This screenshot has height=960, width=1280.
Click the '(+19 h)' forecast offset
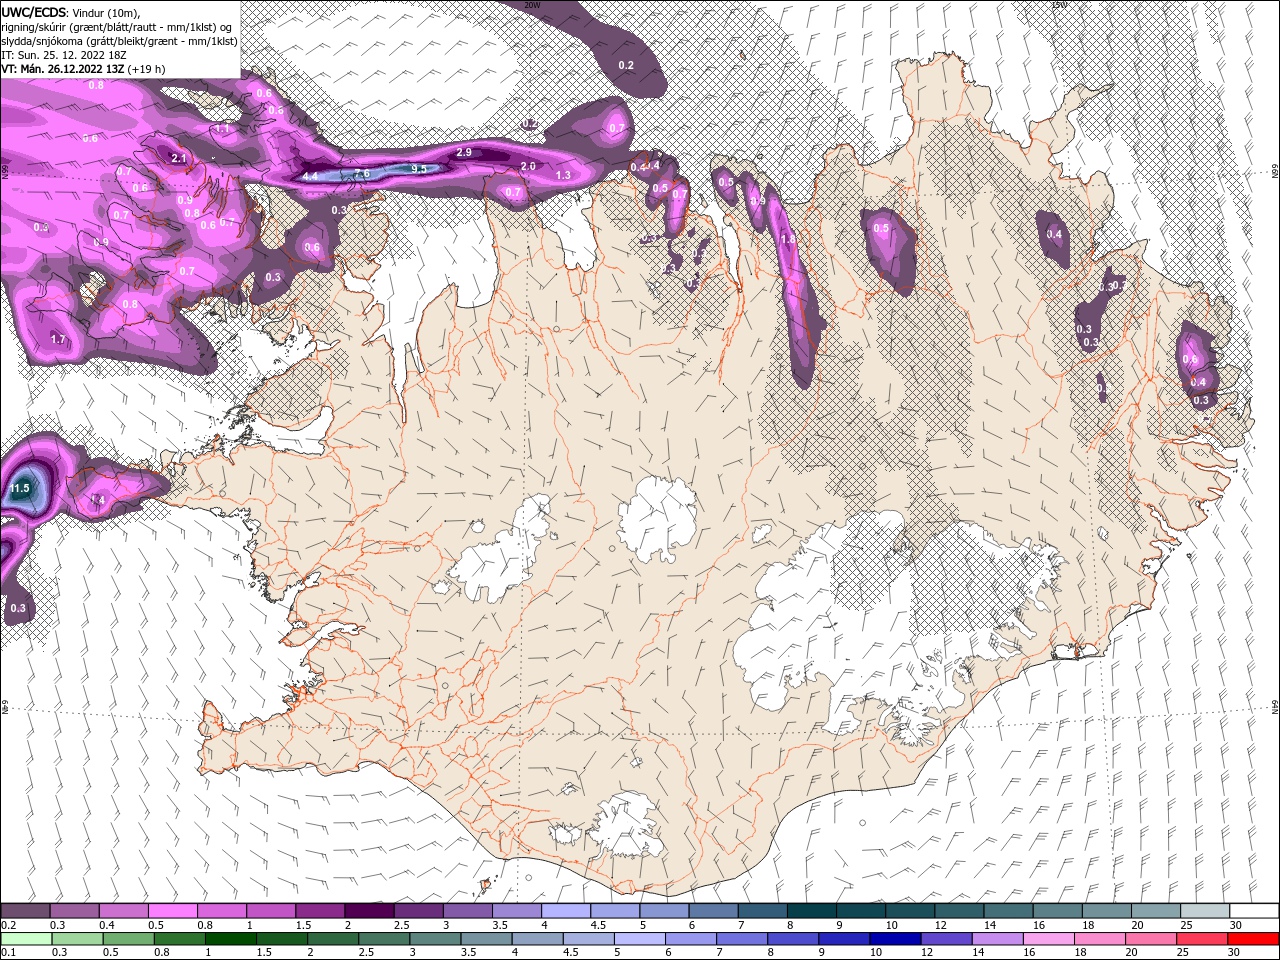point(146,69)
